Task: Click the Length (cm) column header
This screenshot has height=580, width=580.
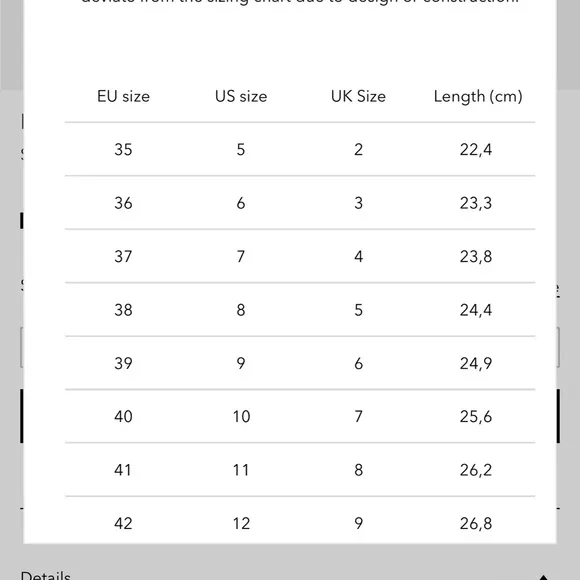Action: click(478, 97)
